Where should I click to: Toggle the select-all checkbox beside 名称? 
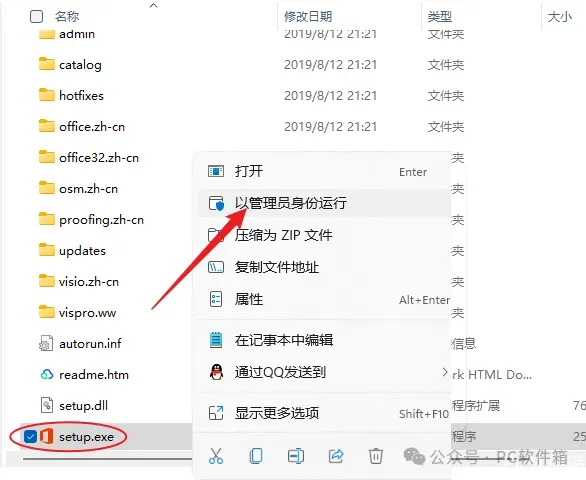(x=36, y=16)
